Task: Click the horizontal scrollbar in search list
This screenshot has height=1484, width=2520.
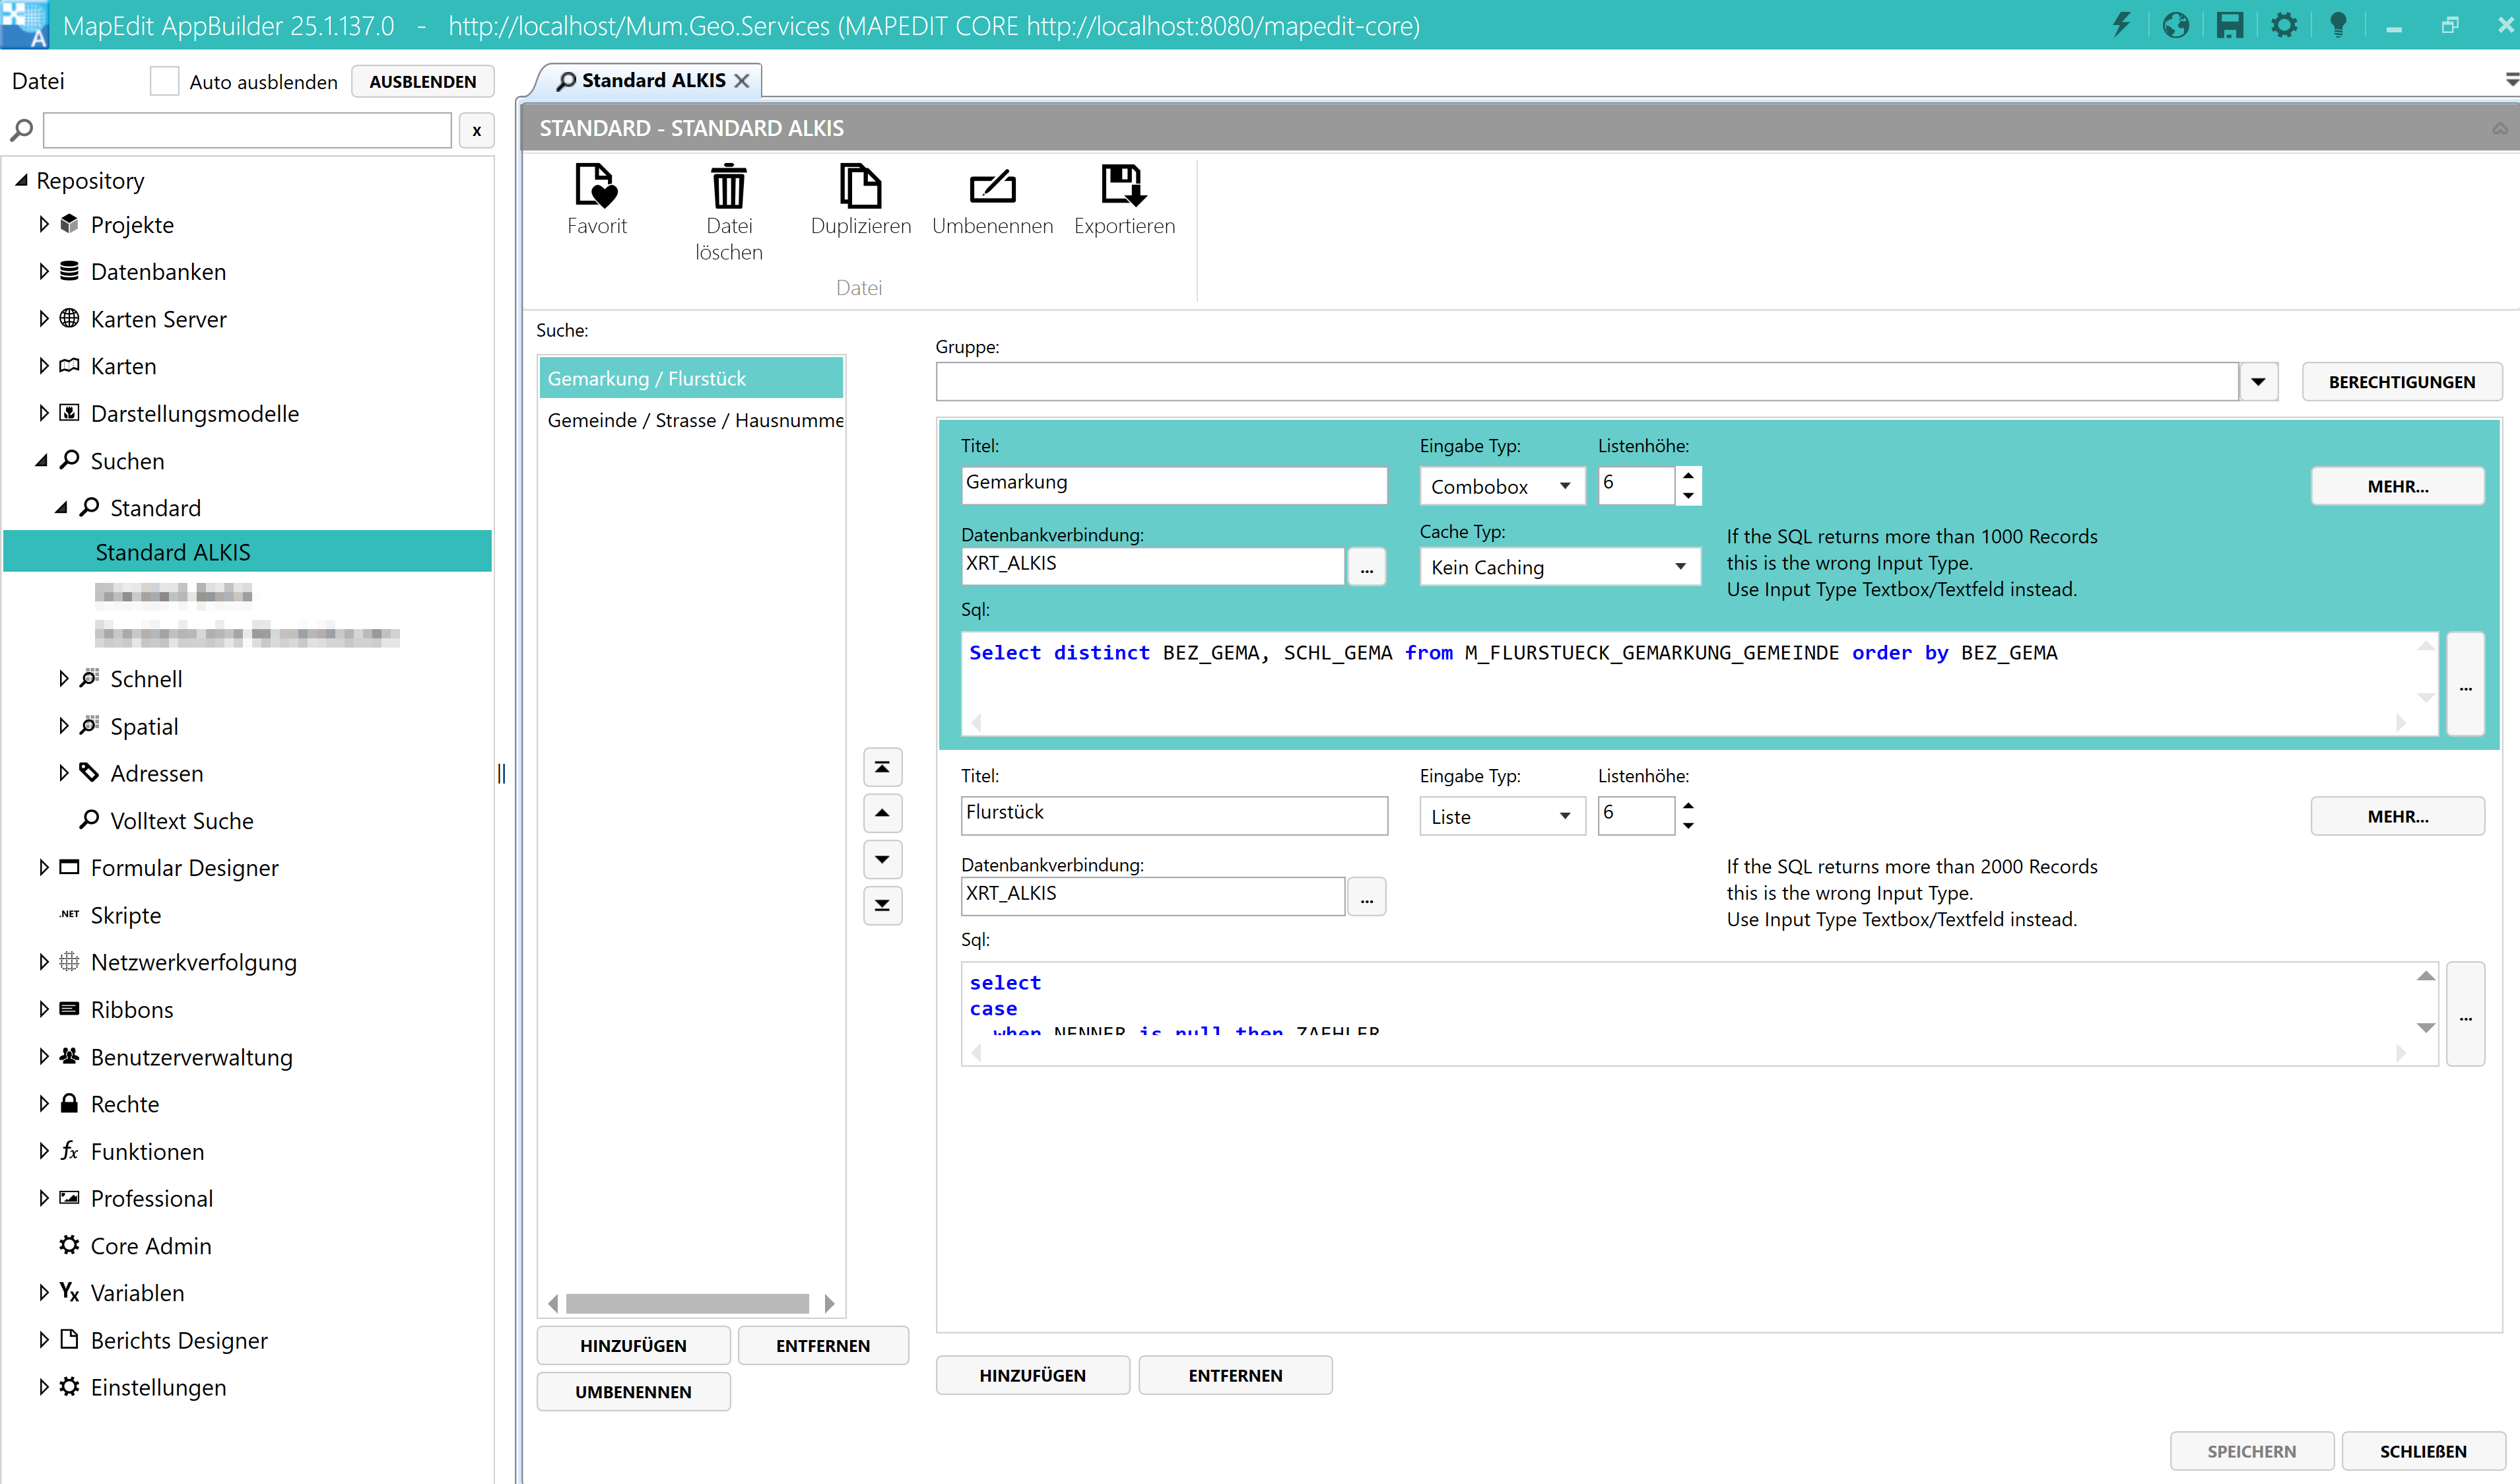Action: [x=687, y=1303]
